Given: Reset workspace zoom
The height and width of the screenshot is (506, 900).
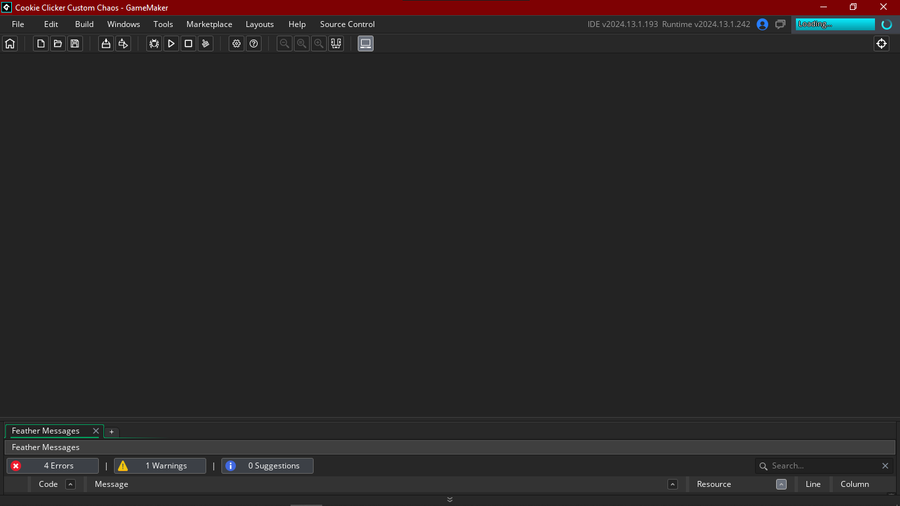Looking at the screenshot, I should point(301,44).
